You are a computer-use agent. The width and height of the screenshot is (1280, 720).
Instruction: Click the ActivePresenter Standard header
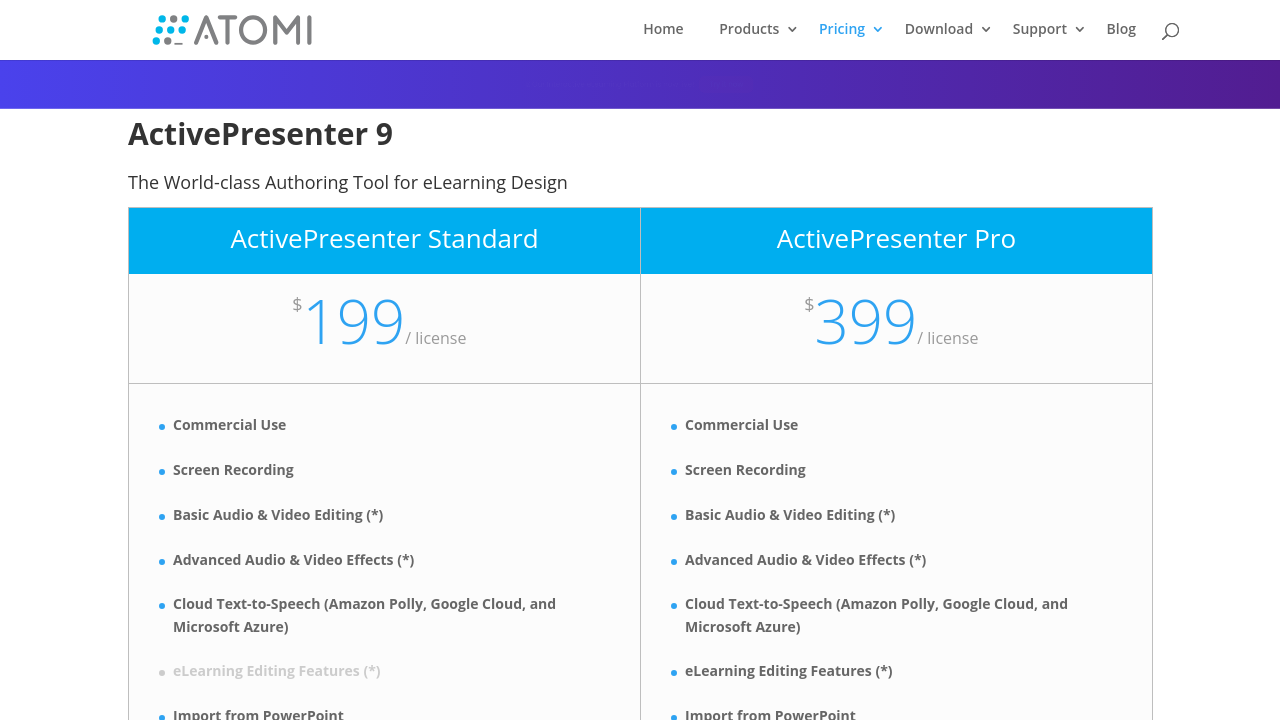point(384,239)
